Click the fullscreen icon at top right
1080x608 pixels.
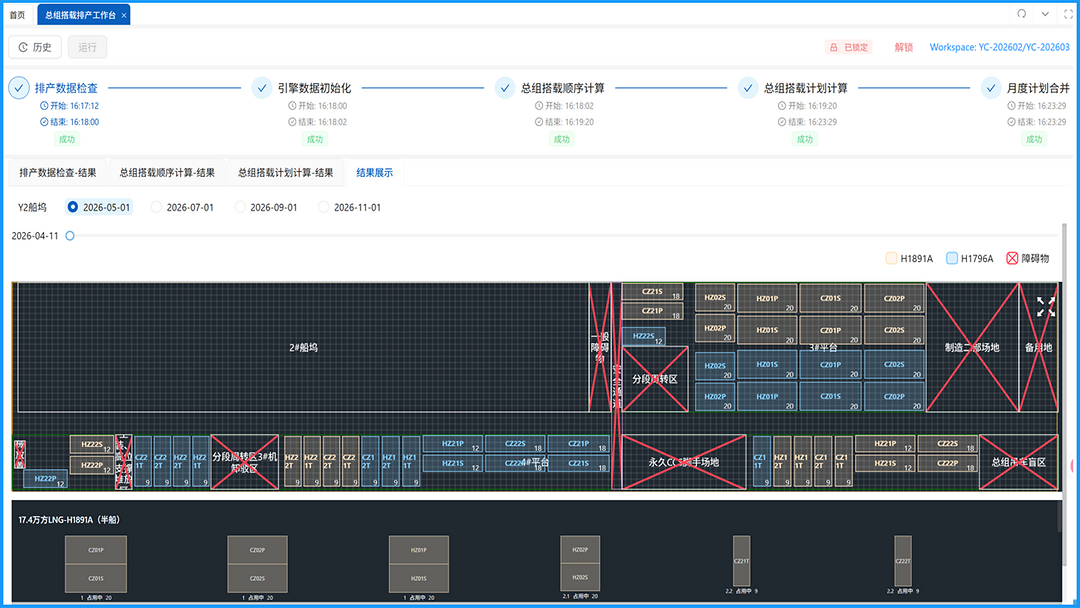(x=1067, y=14)
